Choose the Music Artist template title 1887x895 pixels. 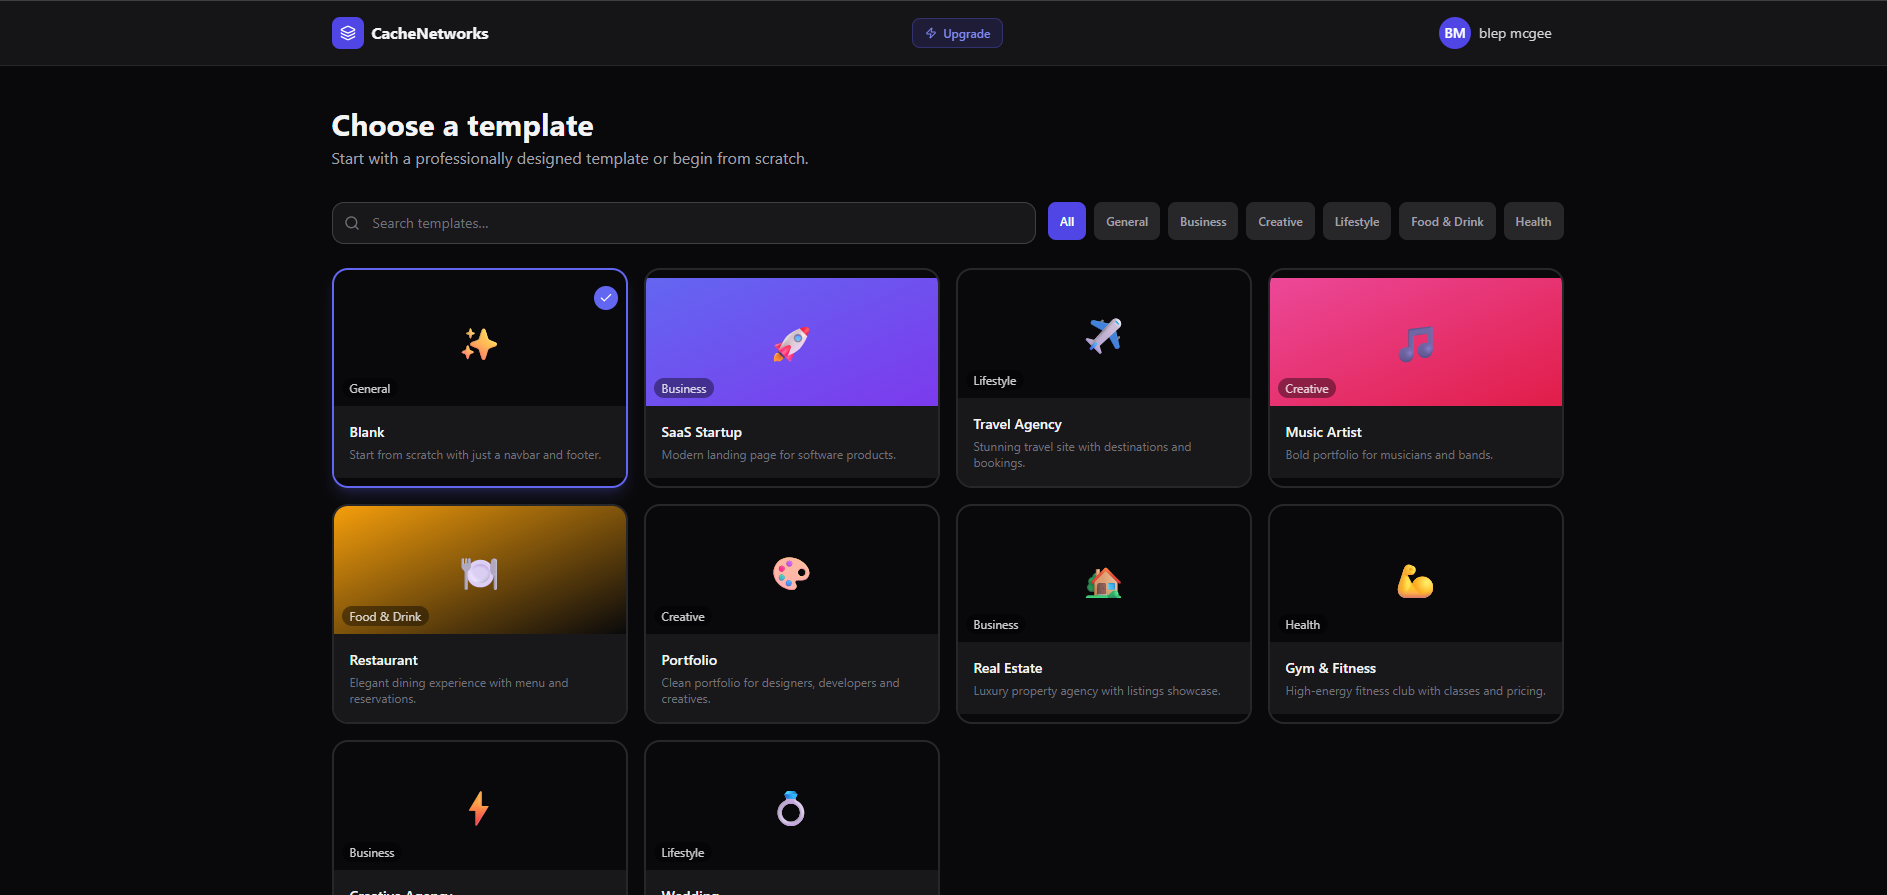(x=1323, y=432)
